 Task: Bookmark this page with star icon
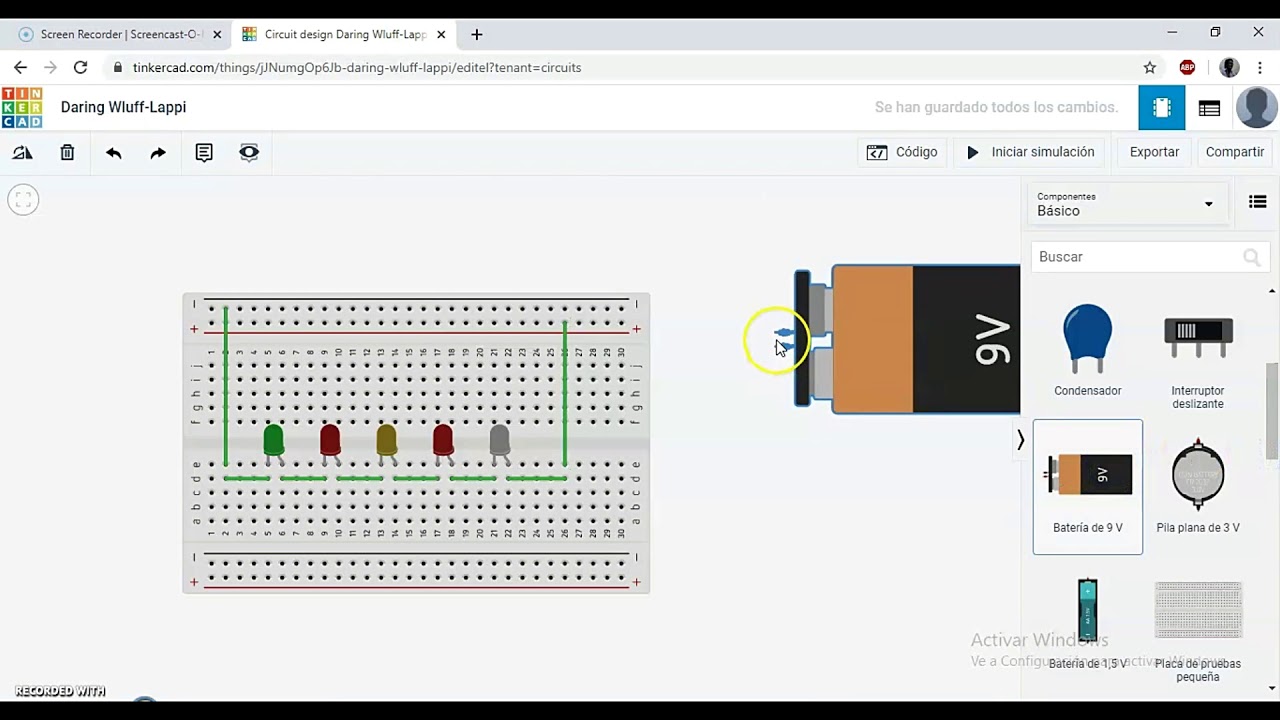[x=1150, y=67]
